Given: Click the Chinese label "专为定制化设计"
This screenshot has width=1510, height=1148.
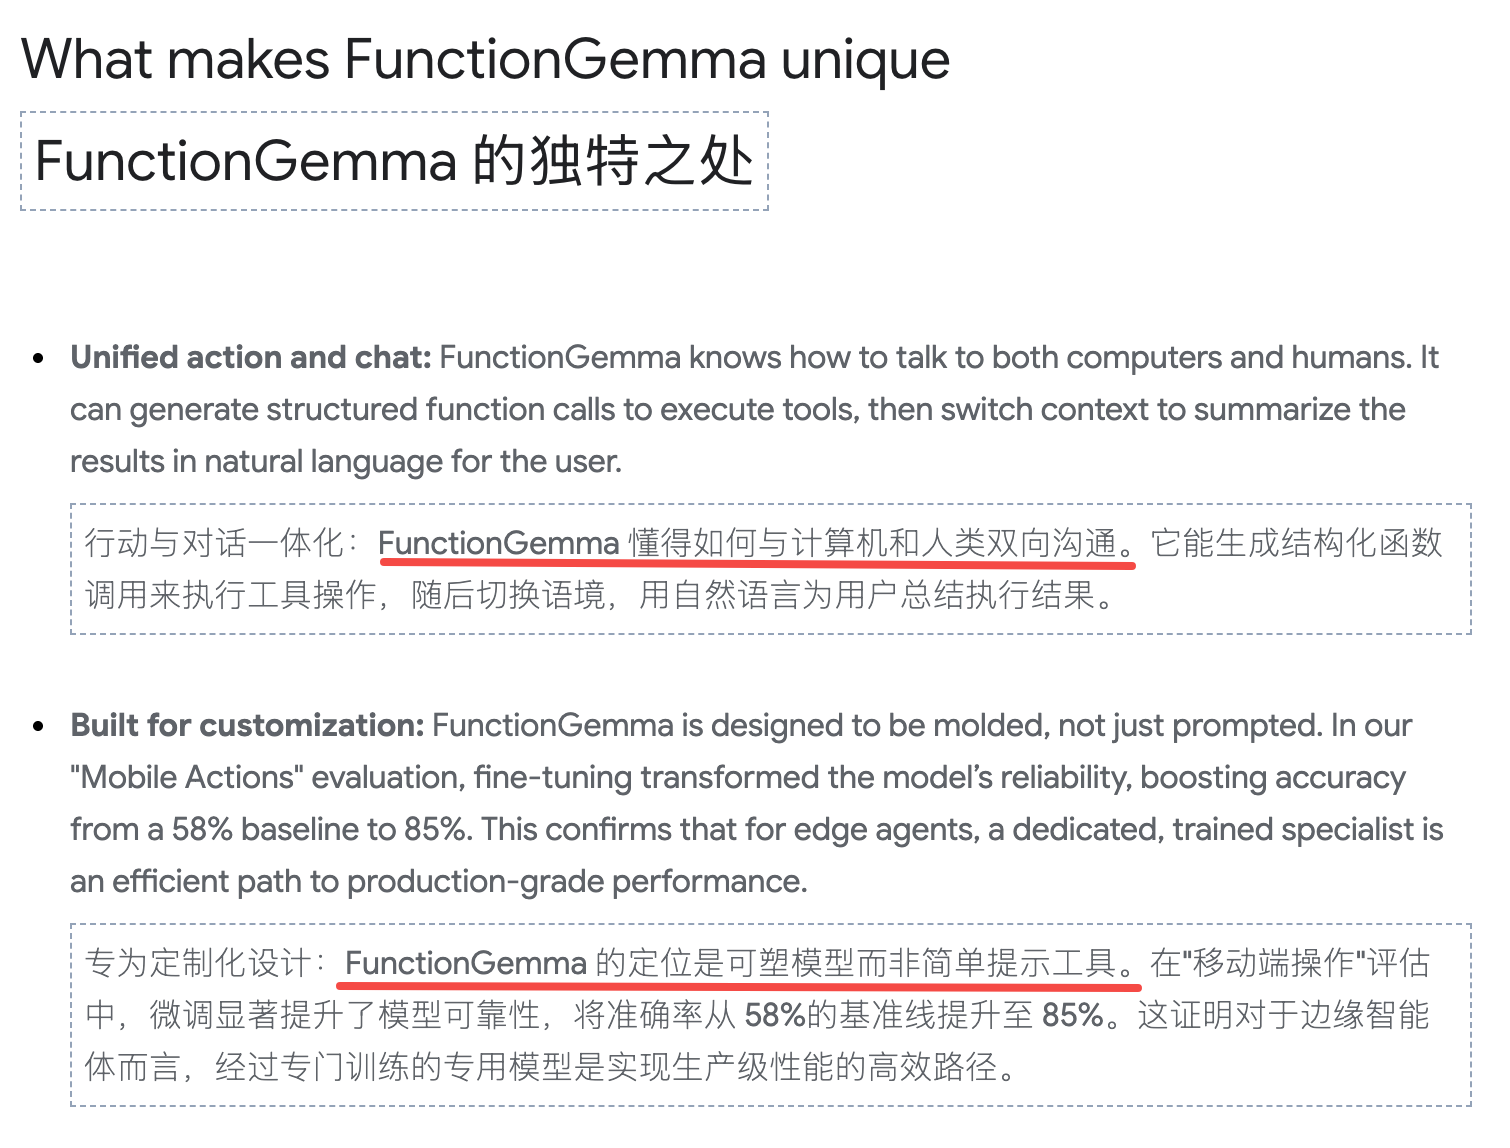Looking at the screenshot, I should coord(198,963).
